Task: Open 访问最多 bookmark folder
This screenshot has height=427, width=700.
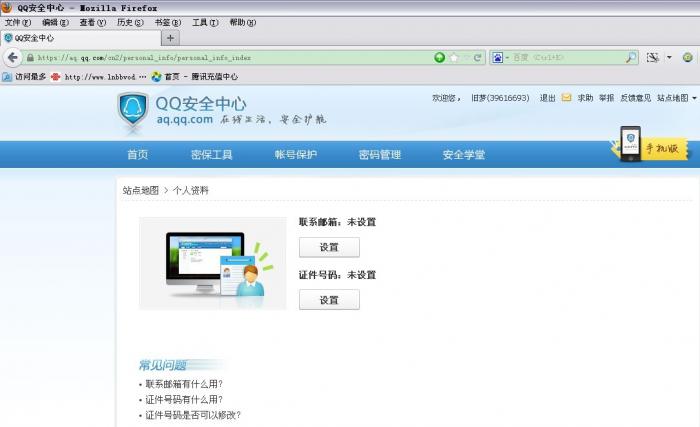Action: pos(24,77)
